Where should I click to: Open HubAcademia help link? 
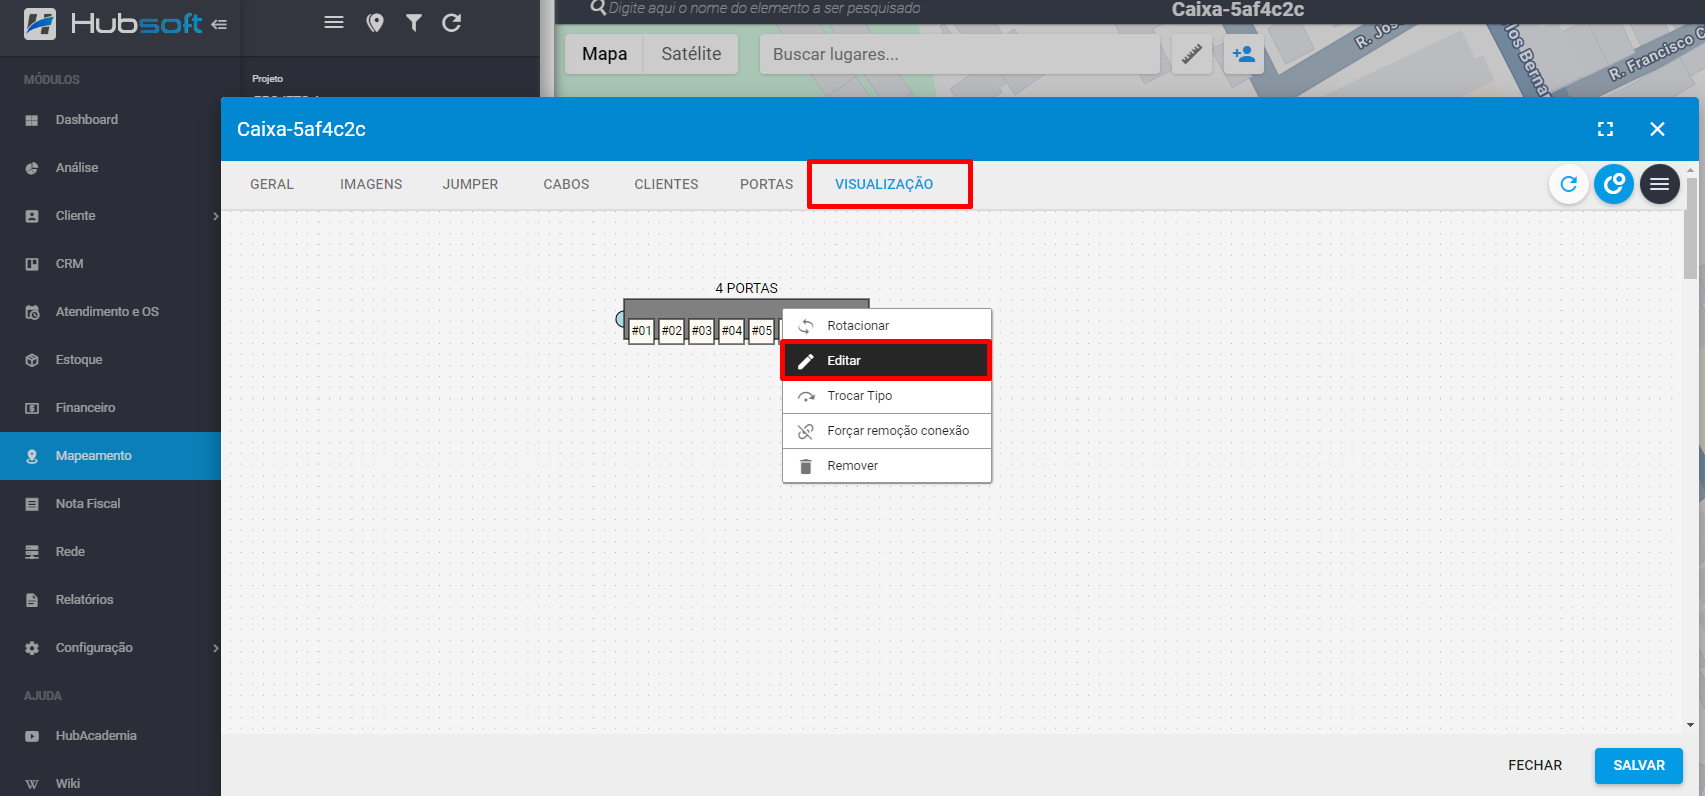tap(110, 736)
